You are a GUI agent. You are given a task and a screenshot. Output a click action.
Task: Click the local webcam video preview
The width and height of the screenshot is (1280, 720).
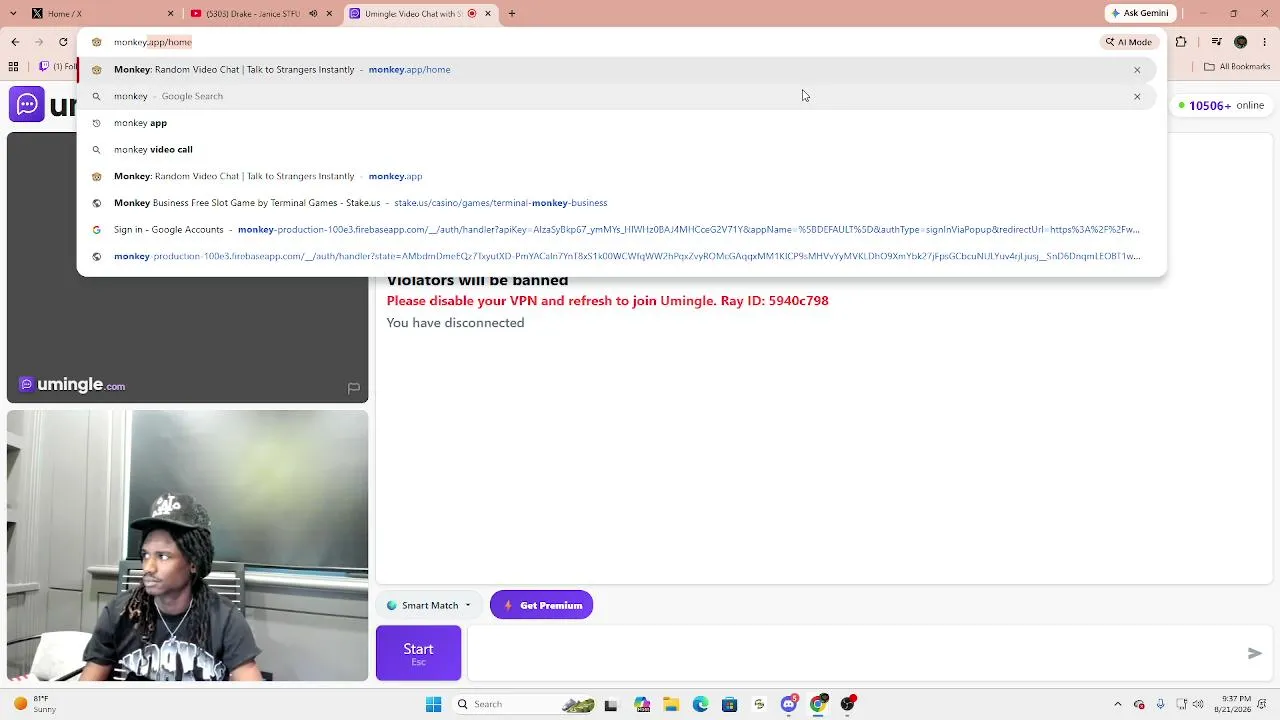[x=187, y=546]
